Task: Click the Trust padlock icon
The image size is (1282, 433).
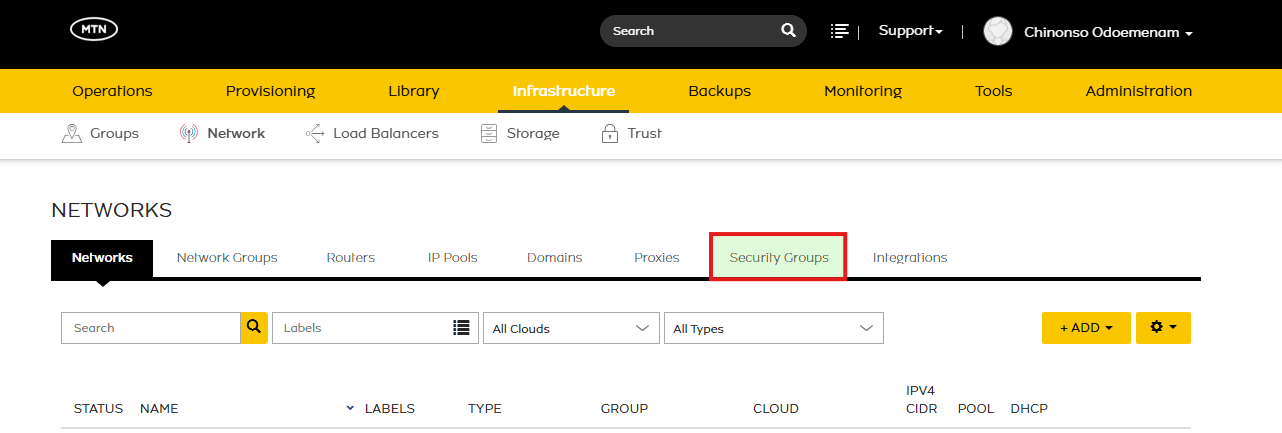Action: coord(609,133)
